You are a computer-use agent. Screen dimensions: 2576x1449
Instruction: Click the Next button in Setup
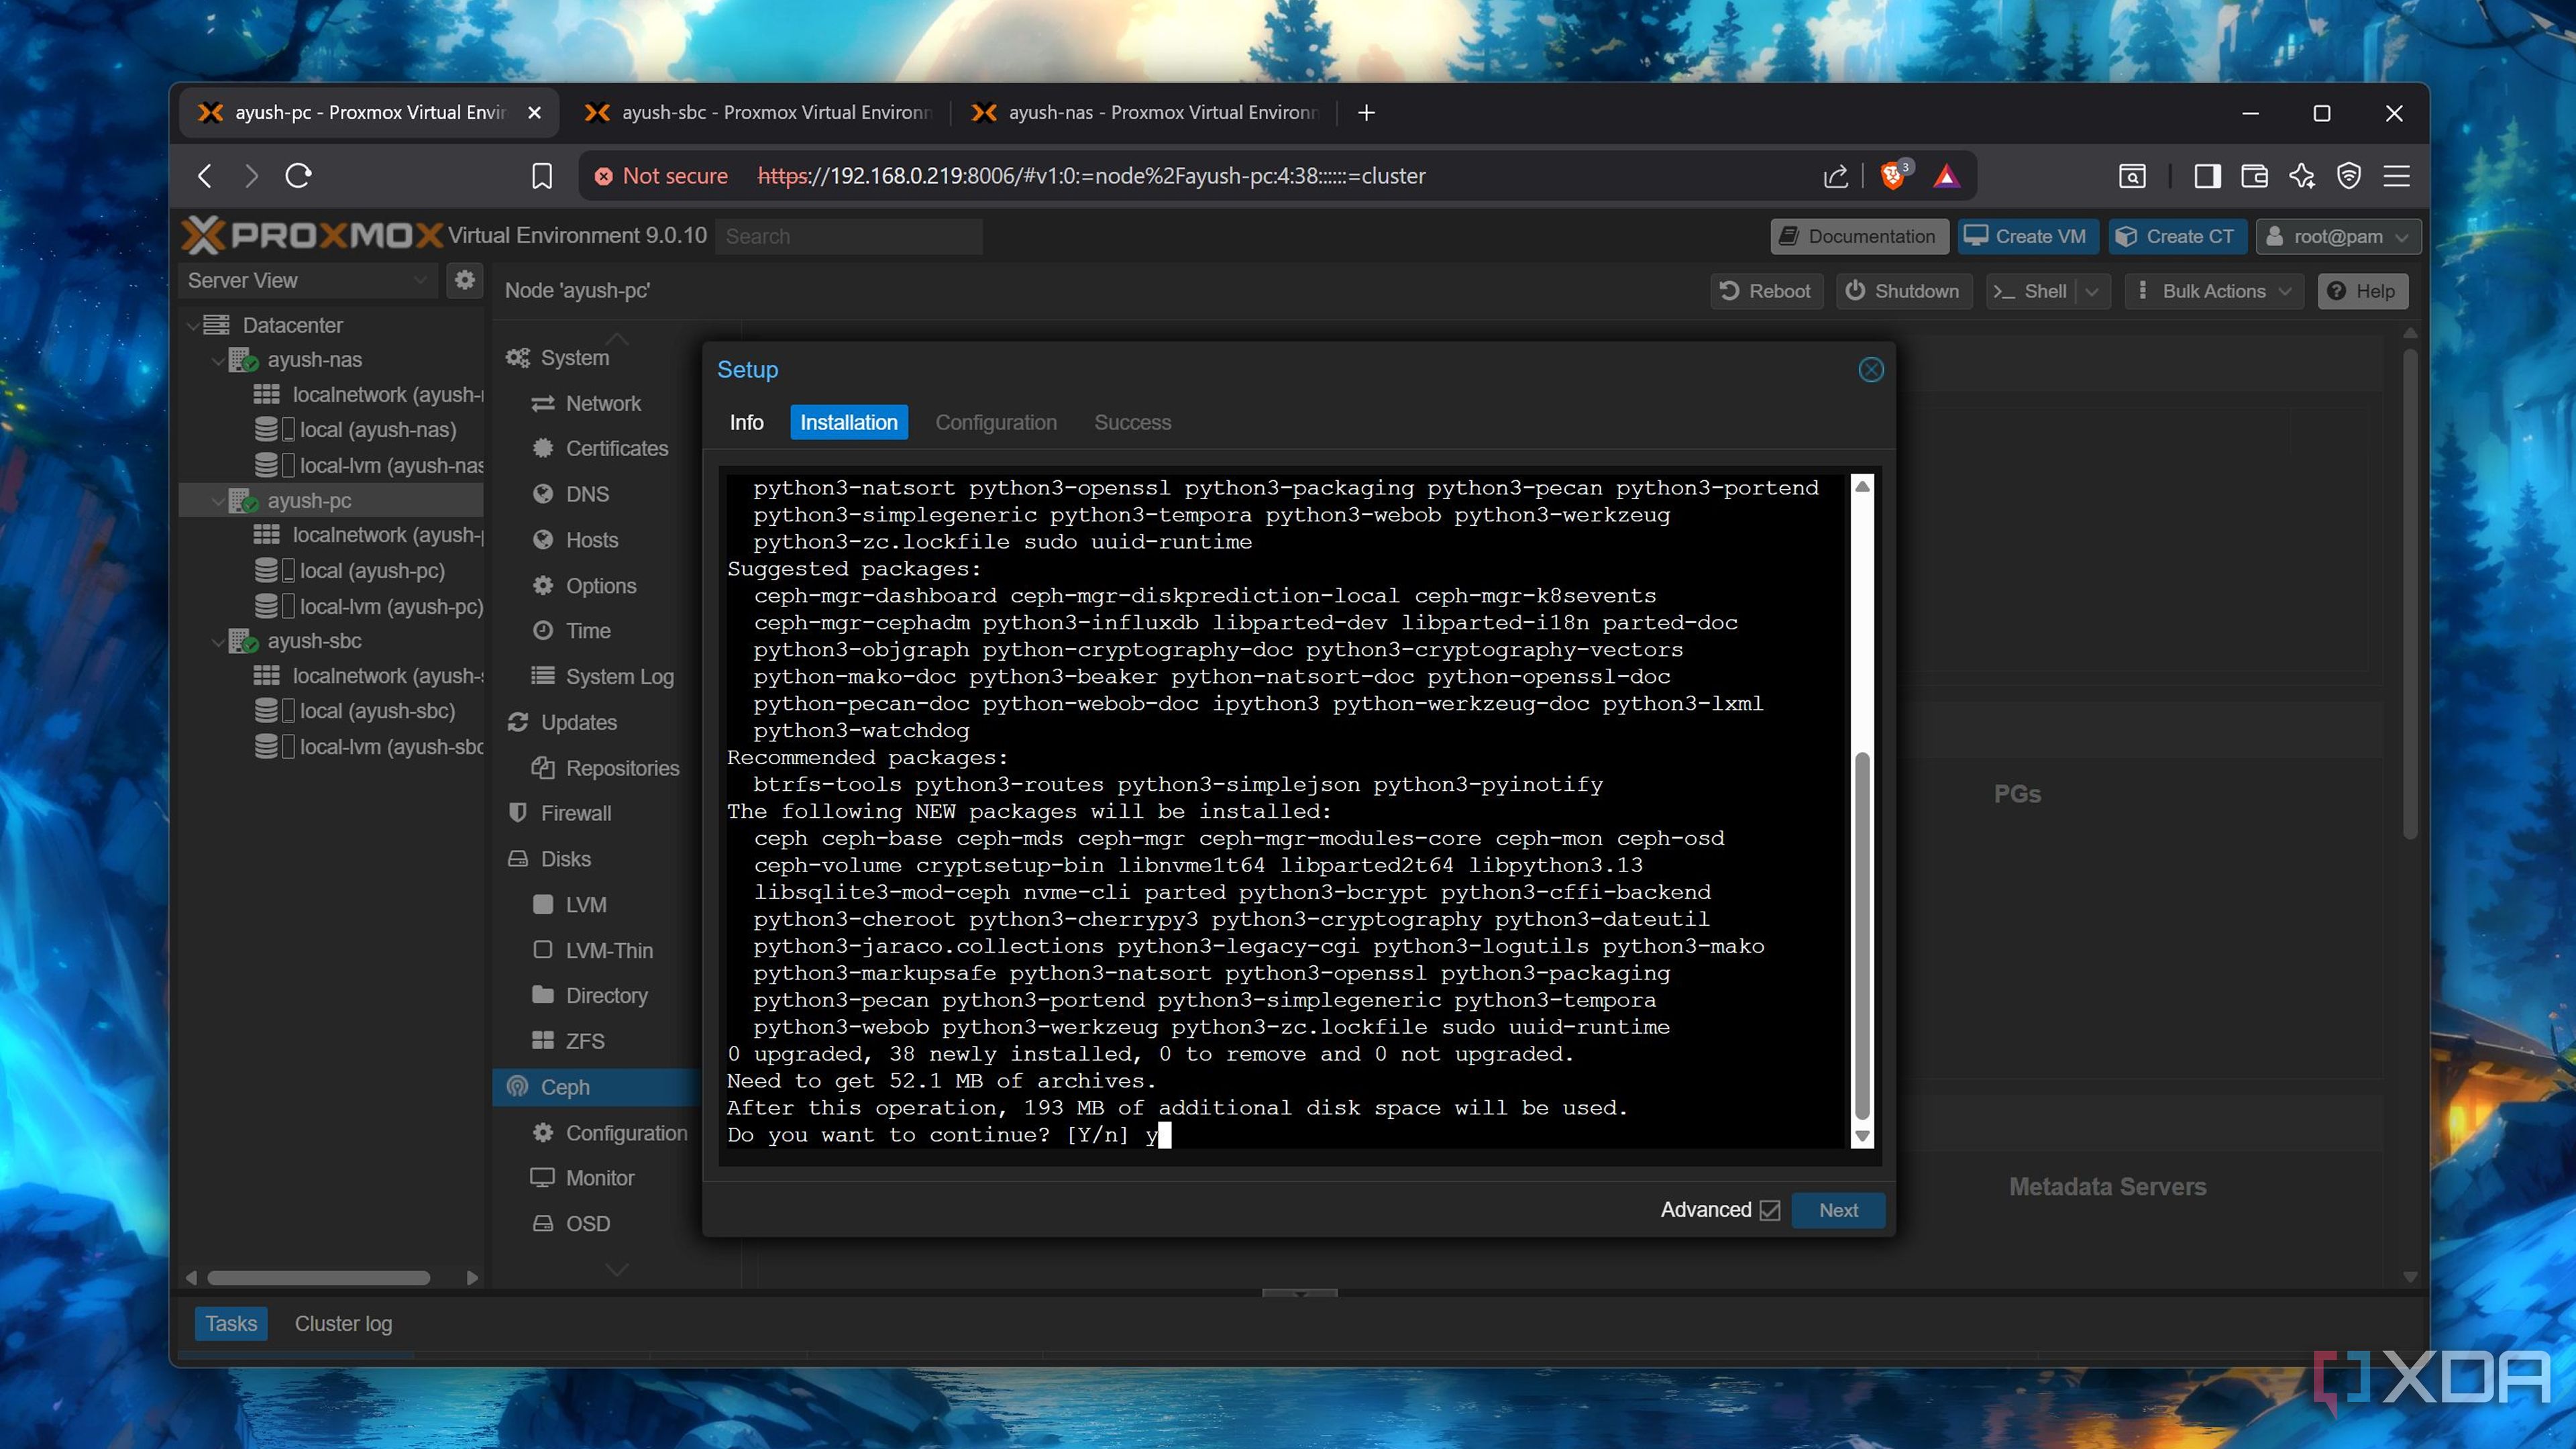(x=1838, y=1210)
